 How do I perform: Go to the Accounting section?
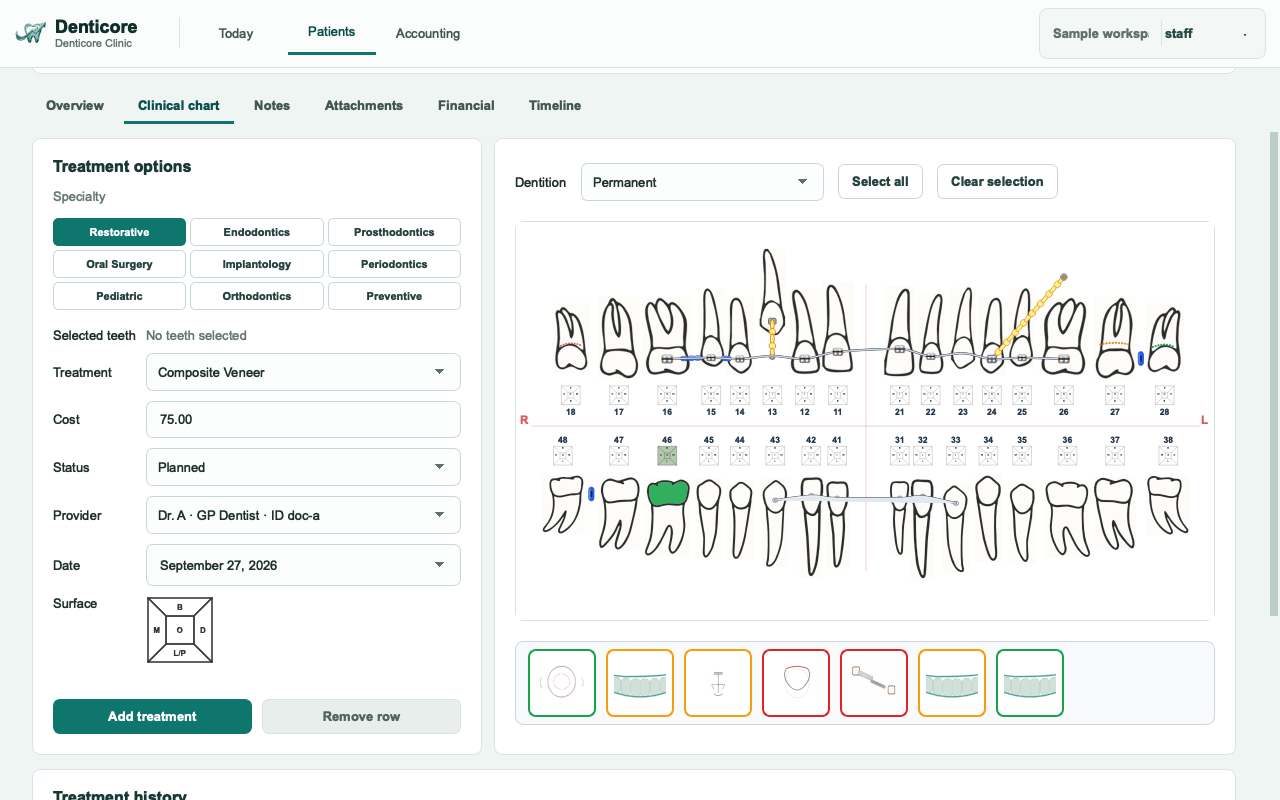(x=428, y=33)
